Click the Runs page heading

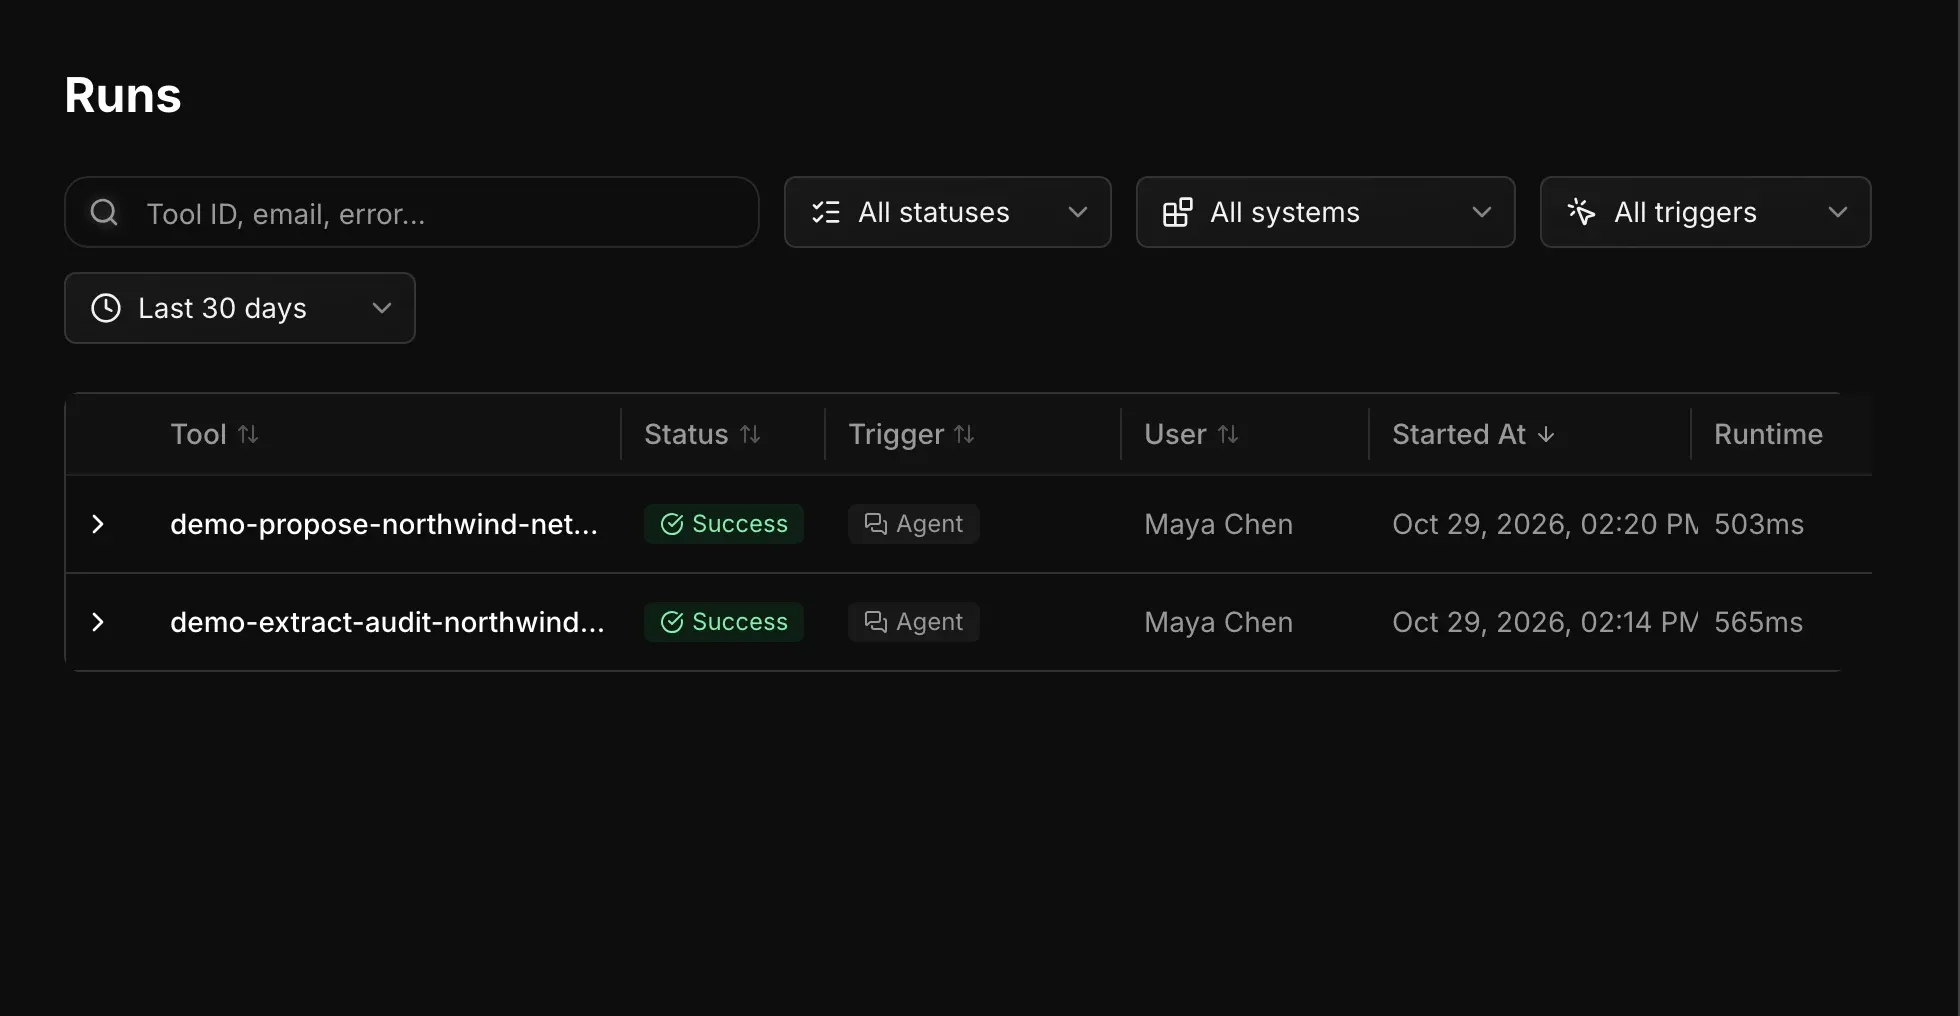point(123,96)
